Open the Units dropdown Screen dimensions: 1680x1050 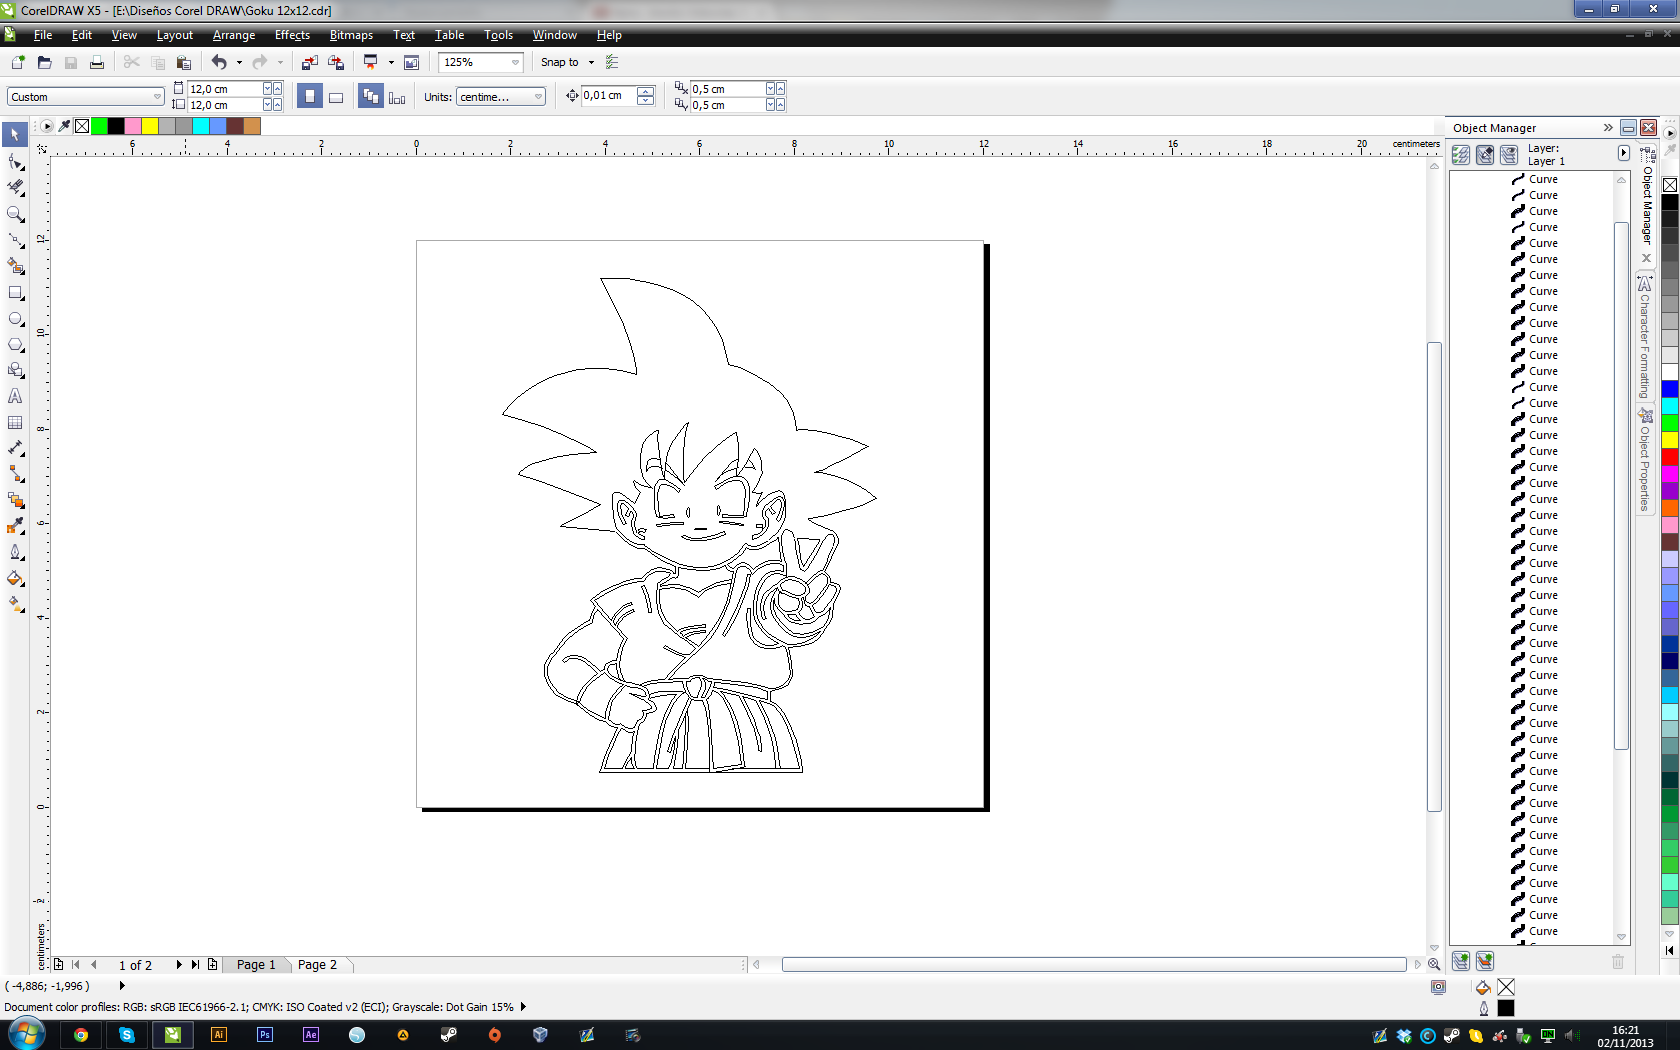point(538,97)
